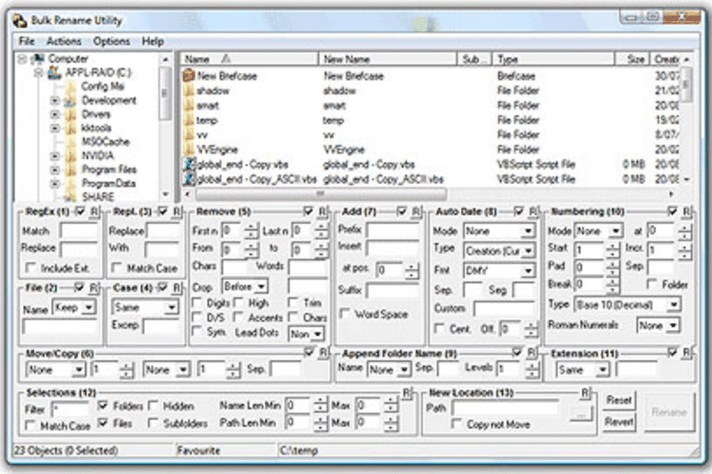Click the Revert button

(620, 422)
